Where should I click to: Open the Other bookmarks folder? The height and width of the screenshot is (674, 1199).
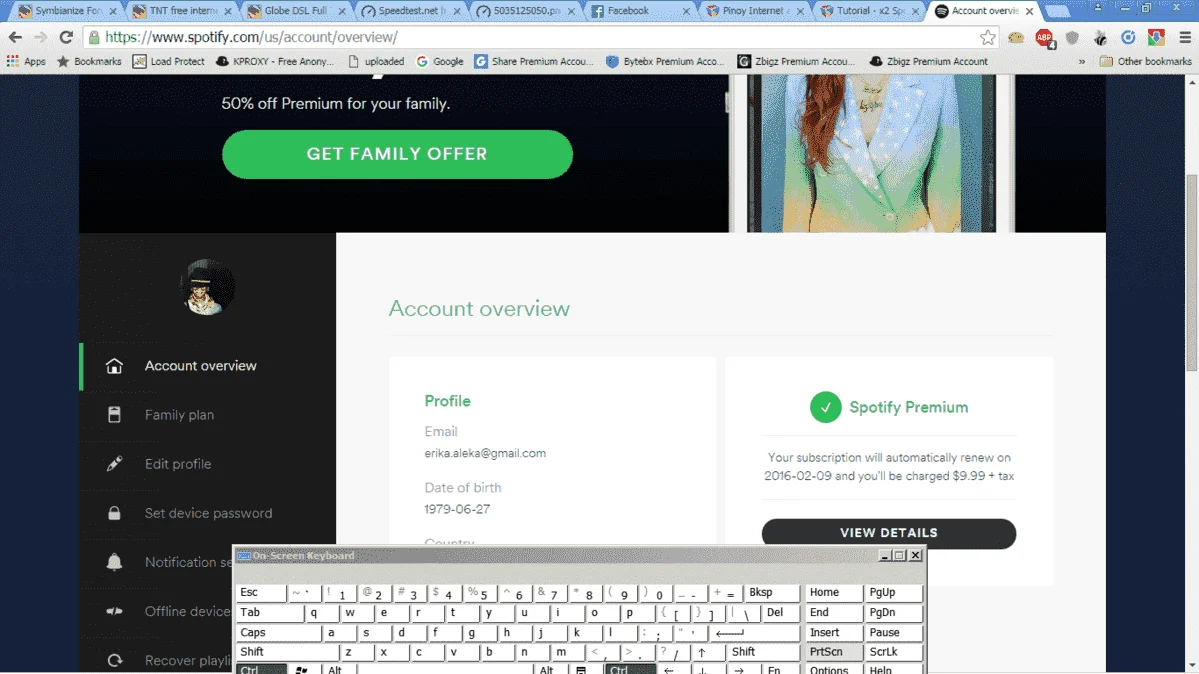pyautogui.click(x=1145, y=61)
